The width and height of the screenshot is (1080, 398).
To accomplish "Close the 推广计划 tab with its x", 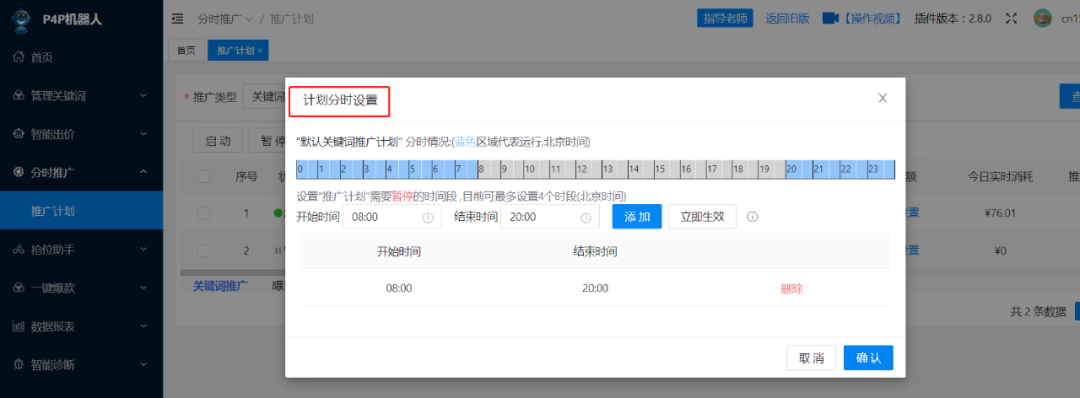I will pos(260,51).
